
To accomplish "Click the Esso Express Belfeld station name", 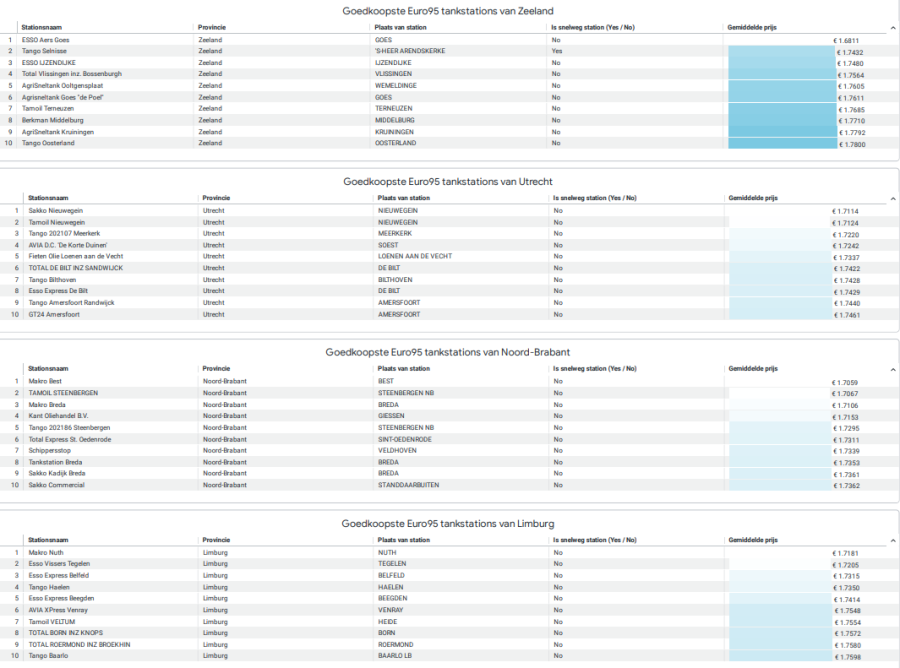I will (59, 576).
